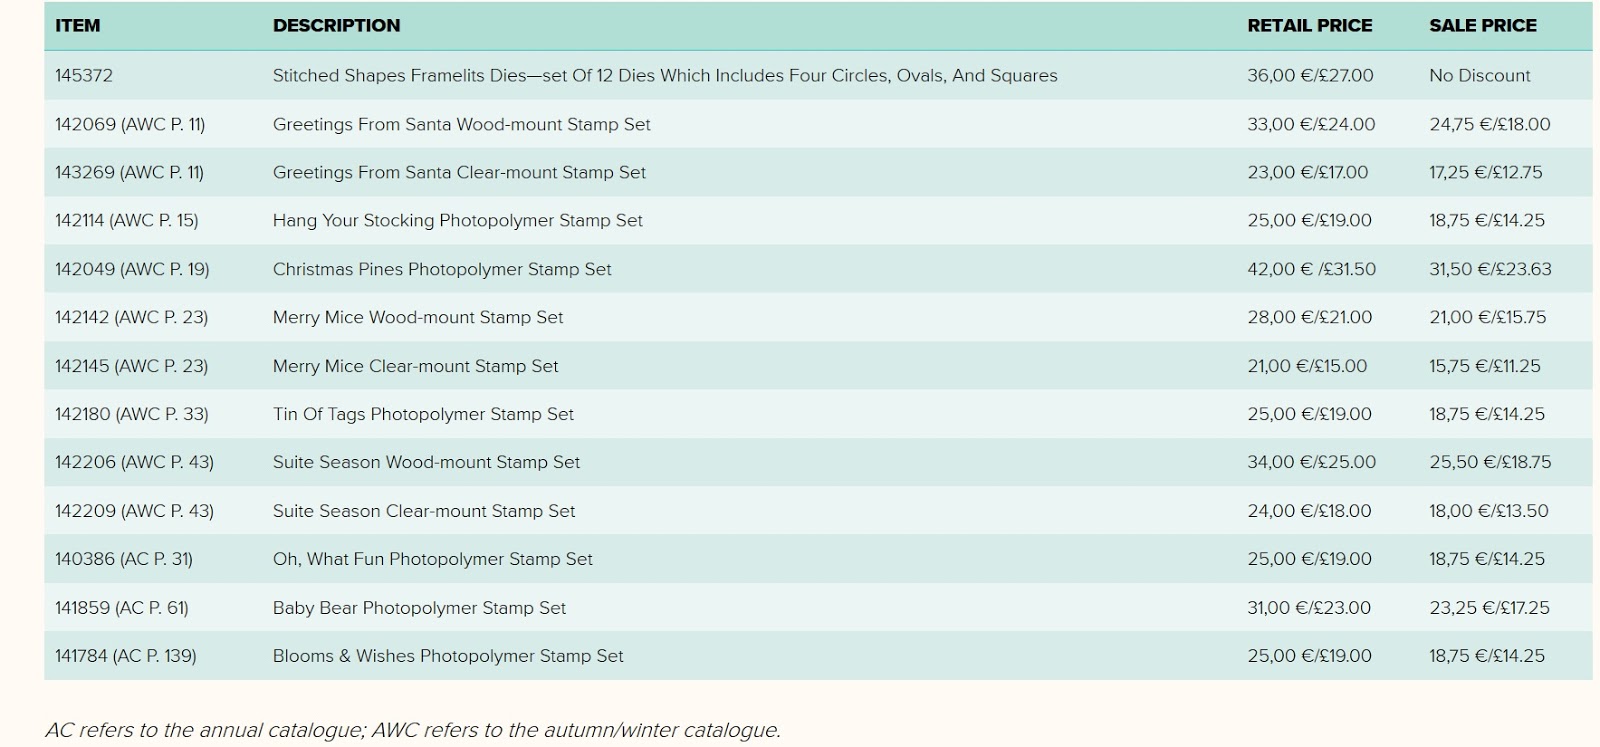Click Baby Bear Photopolymer Stamp Set
Image resolution: width=1600 pixels, height=747 pixels.
pos(420,608)
